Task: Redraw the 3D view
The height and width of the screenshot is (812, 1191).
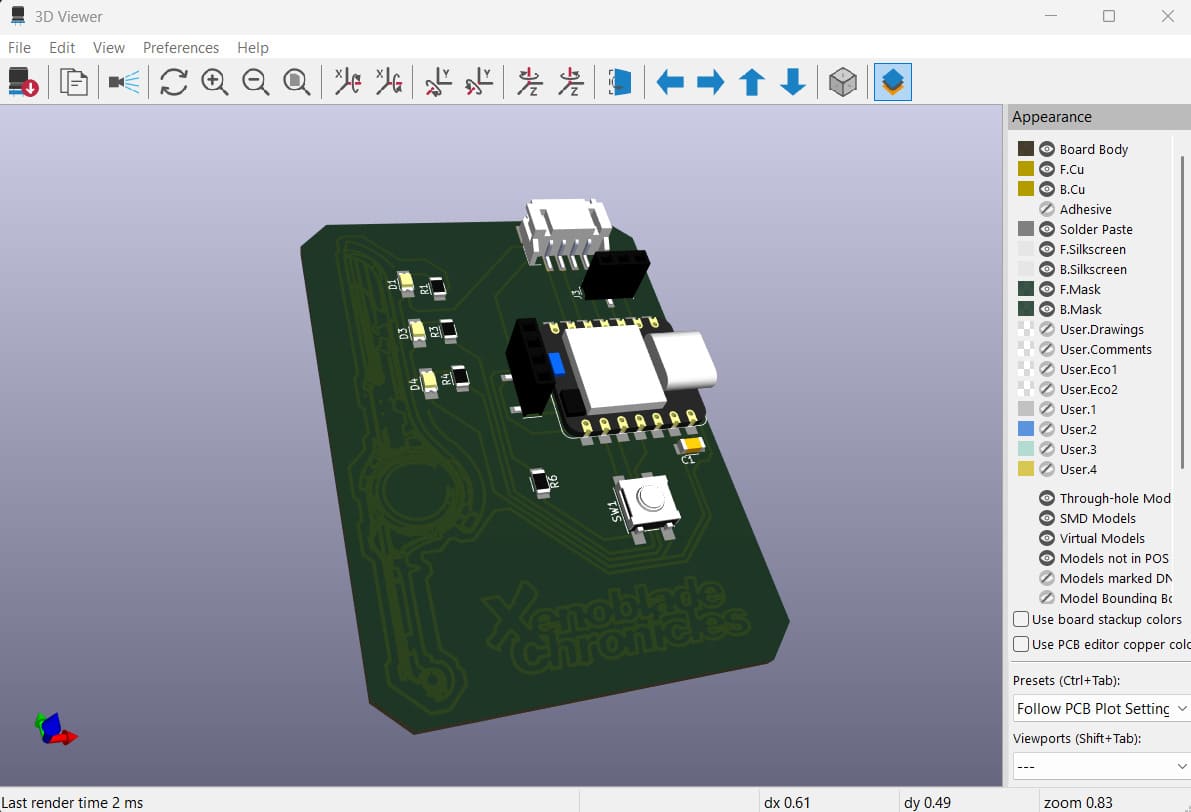Action: coord(173,82)
